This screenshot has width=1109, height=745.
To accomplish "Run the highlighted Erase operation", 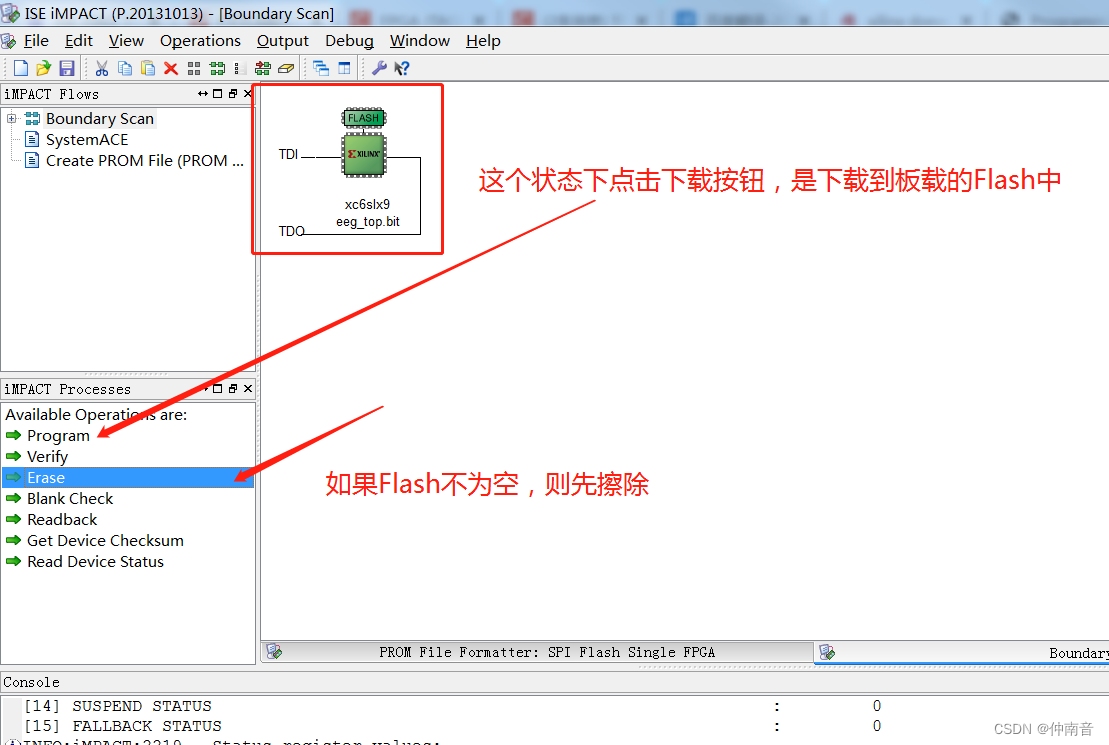I will [128, 478].
